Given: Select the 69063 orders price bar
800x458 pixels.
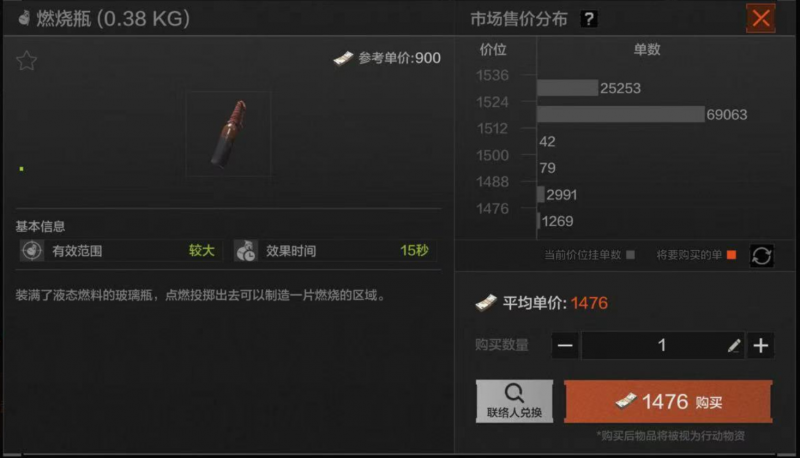Looking at the screenshot, I should [x=620, y=114].
